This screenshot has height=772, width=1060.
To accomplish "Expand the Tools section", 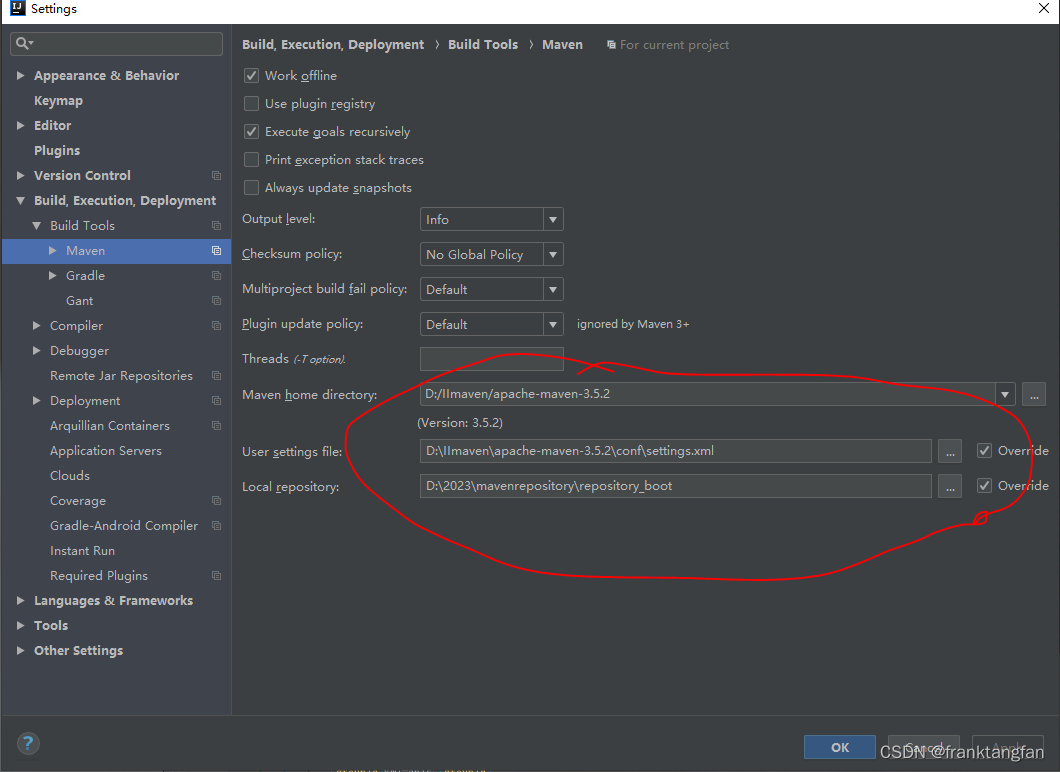I will [20, 626].
